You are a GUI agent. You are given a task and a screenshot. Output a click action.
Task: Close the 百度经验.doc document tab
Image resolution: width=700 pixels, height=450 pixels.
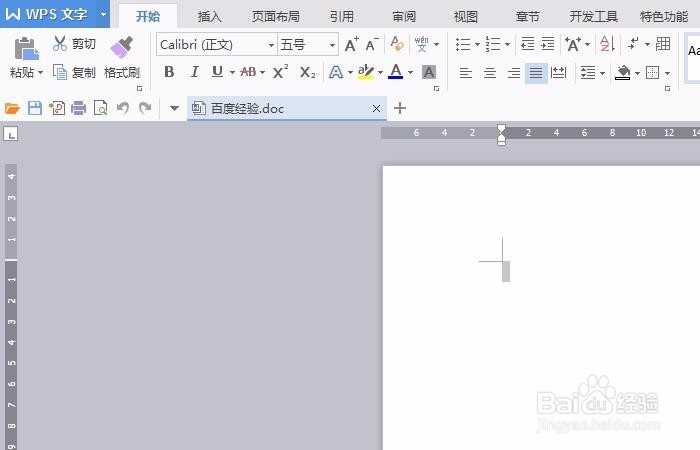click(x=376, y=108)
